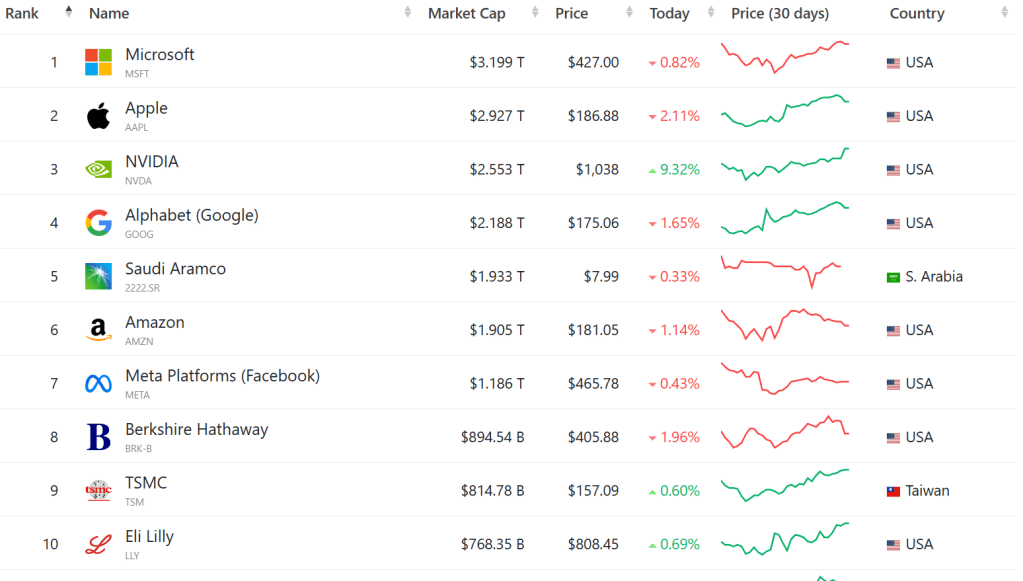The image size is (1023, 581).
Task: Open the Berkshire Hathaway company link
Action: tap(196, 430)
